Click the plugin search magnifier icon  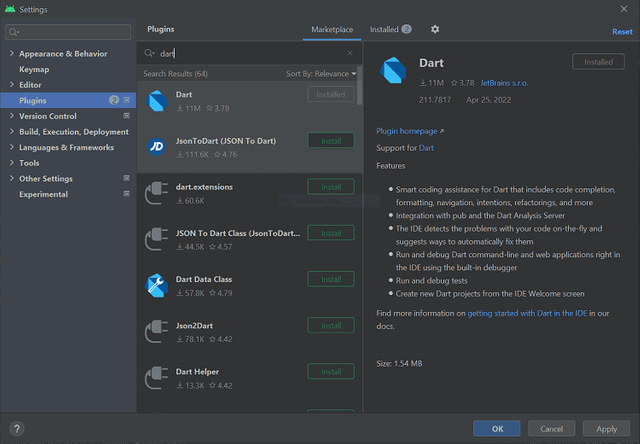149,53
